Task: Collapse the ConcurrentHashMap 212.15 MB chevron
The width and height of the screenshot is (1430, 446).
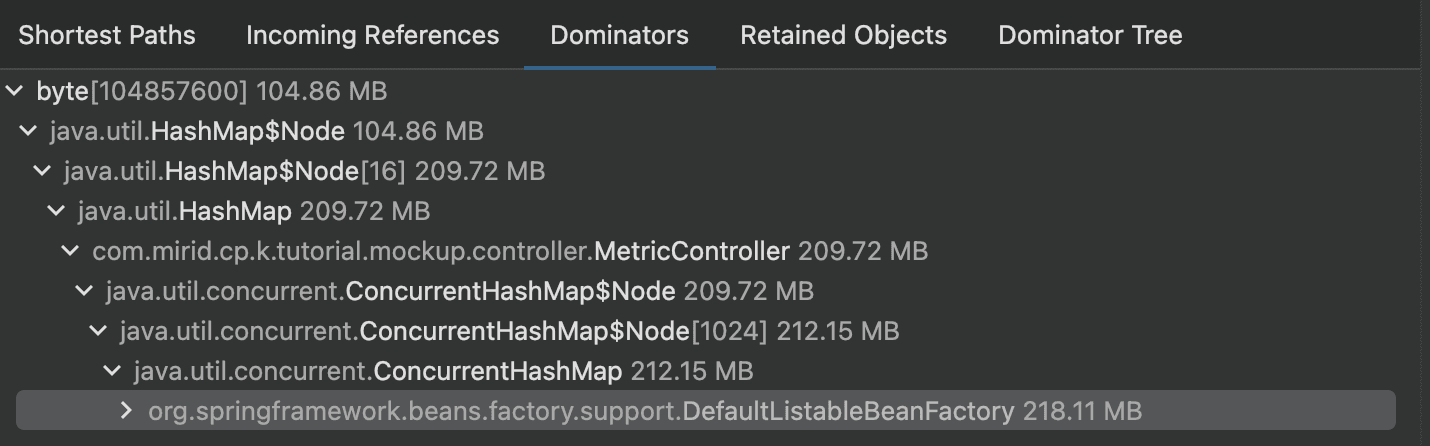Action: coord(113,371)
